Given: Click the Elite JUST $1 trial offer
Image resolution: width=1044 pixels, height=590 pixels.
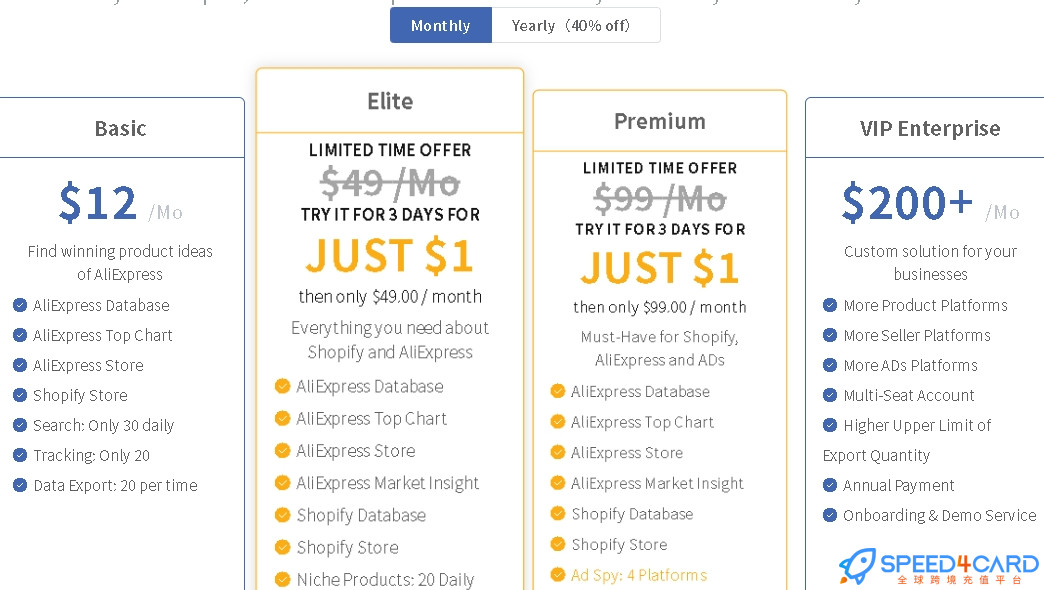Looking at the screenshot, I should pos(390,256).
